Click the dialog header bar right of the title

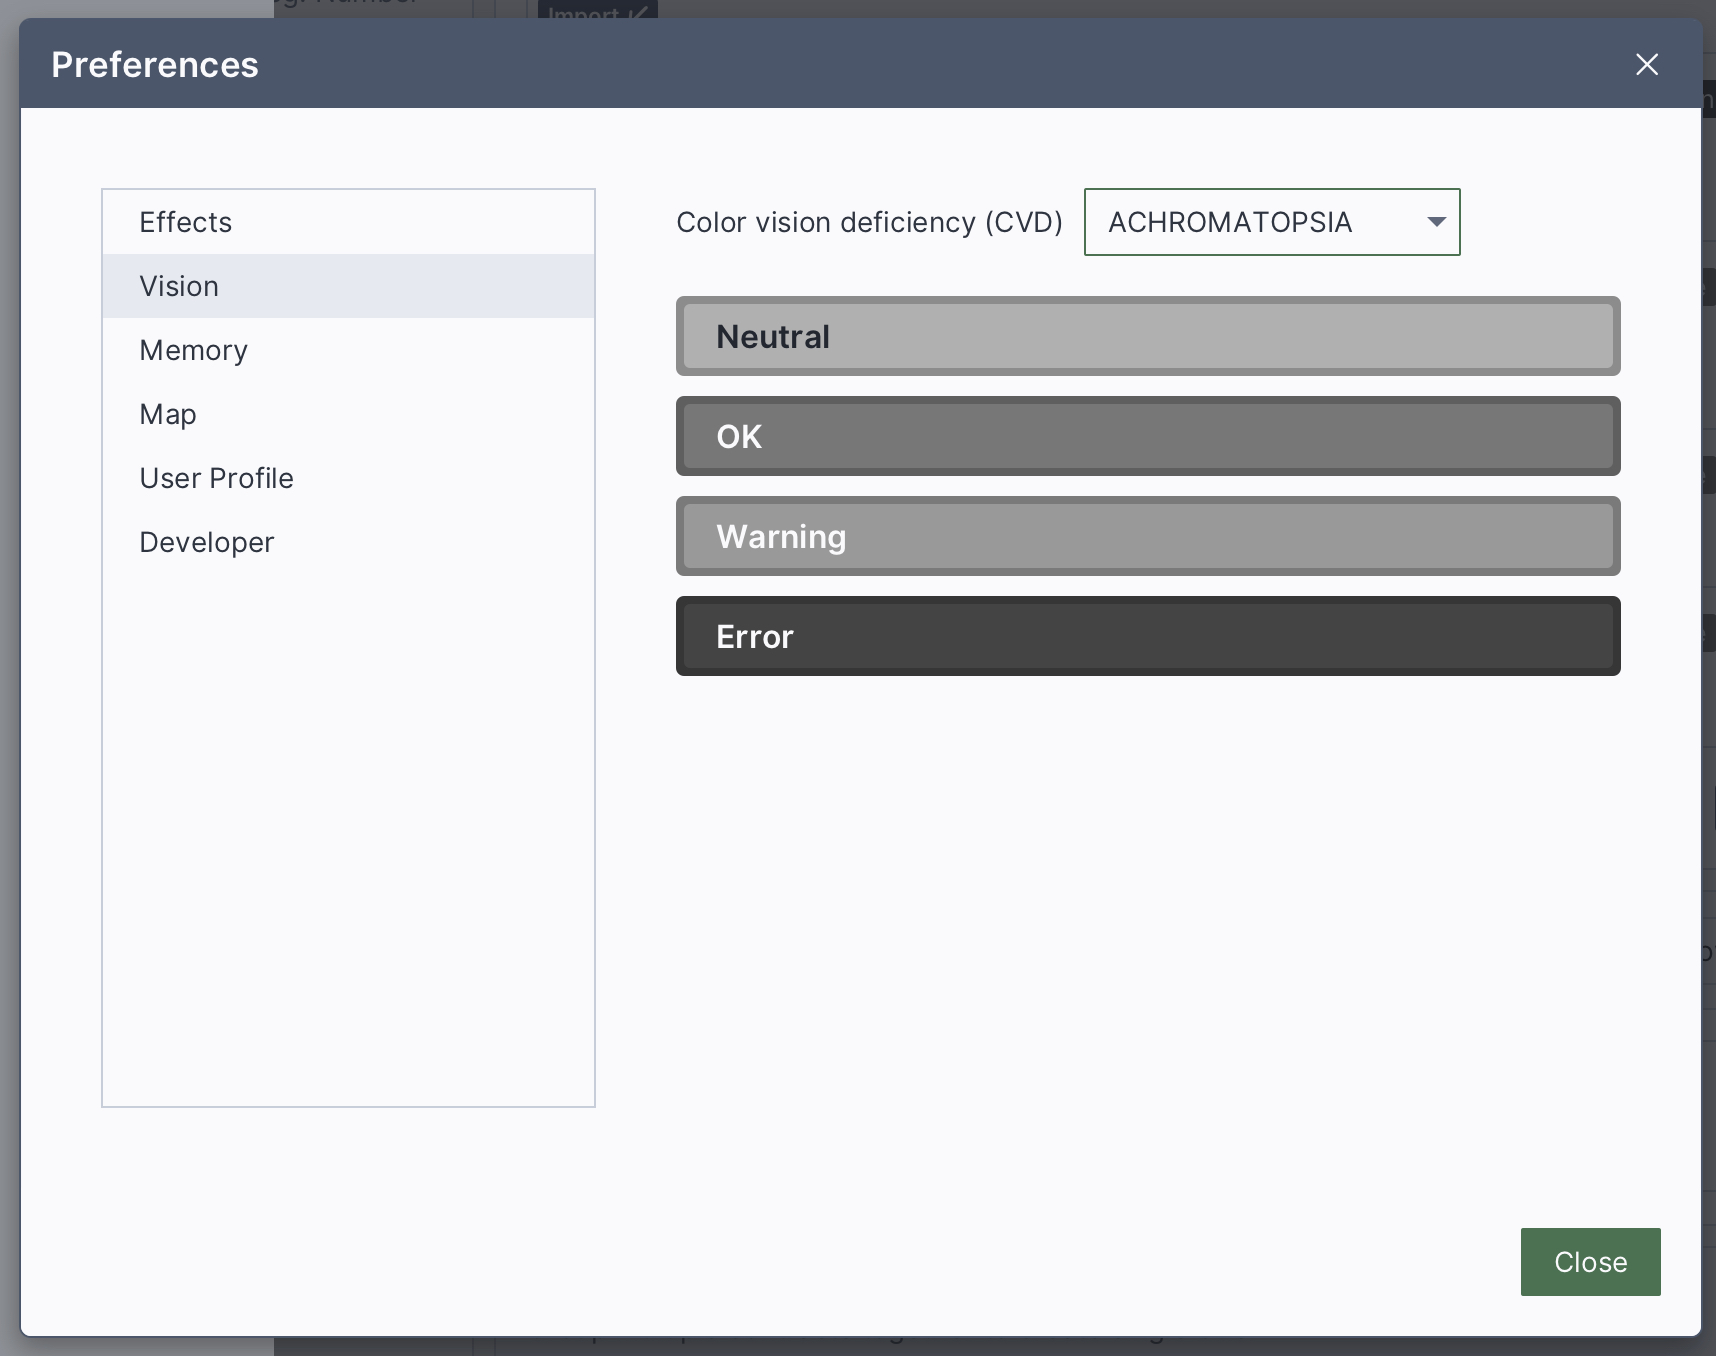pyautogui.click(x=900, y=65)
